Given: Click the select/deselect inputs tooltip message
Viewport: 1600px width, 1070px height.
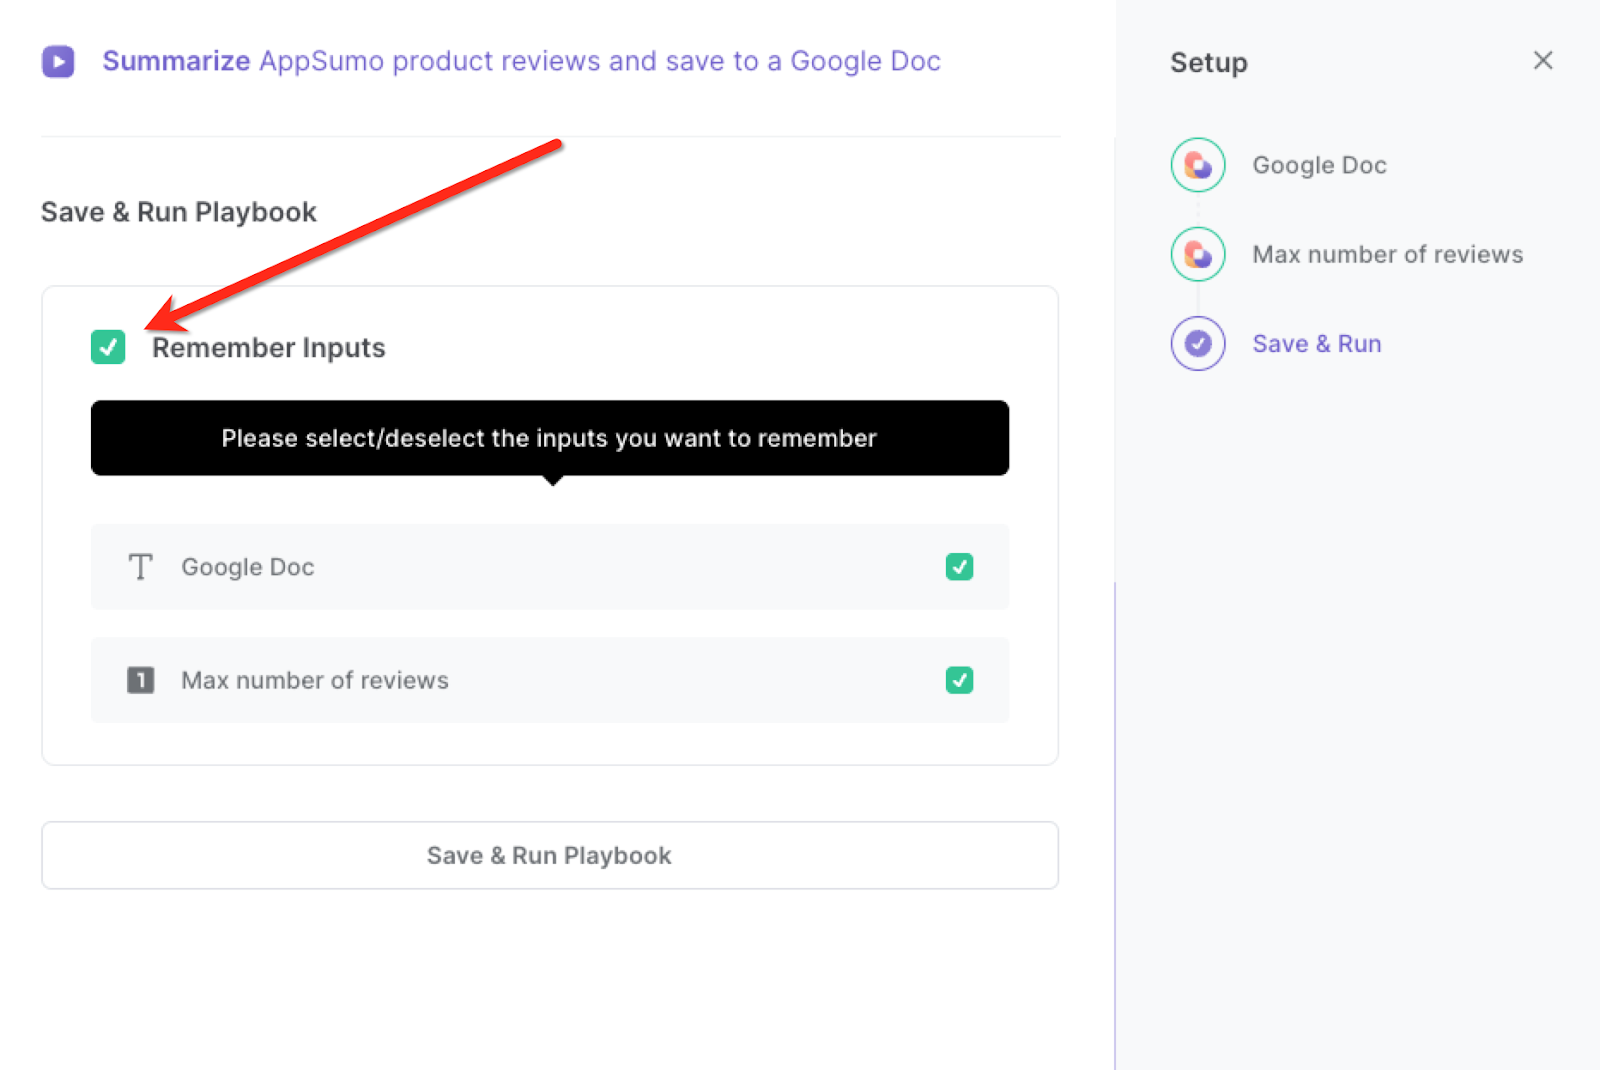Looking at the screenshot, I should pyautogui.click(x=550, y=438).
